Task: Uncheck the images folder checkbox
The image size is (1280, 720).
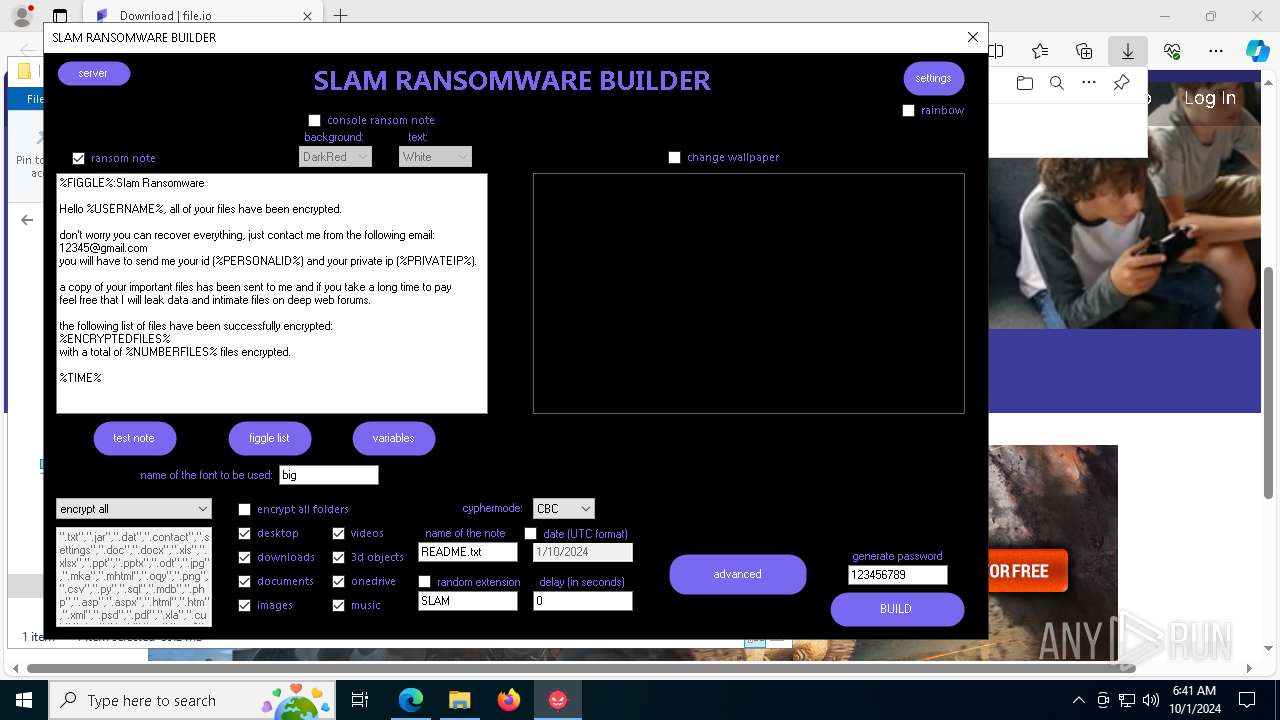Action: 244,605
